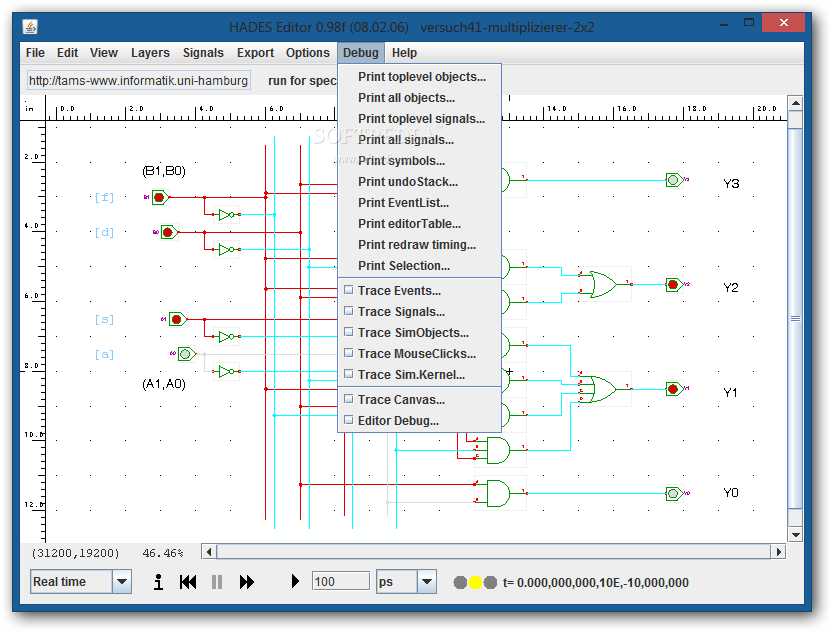Pause the simulation

217,582
